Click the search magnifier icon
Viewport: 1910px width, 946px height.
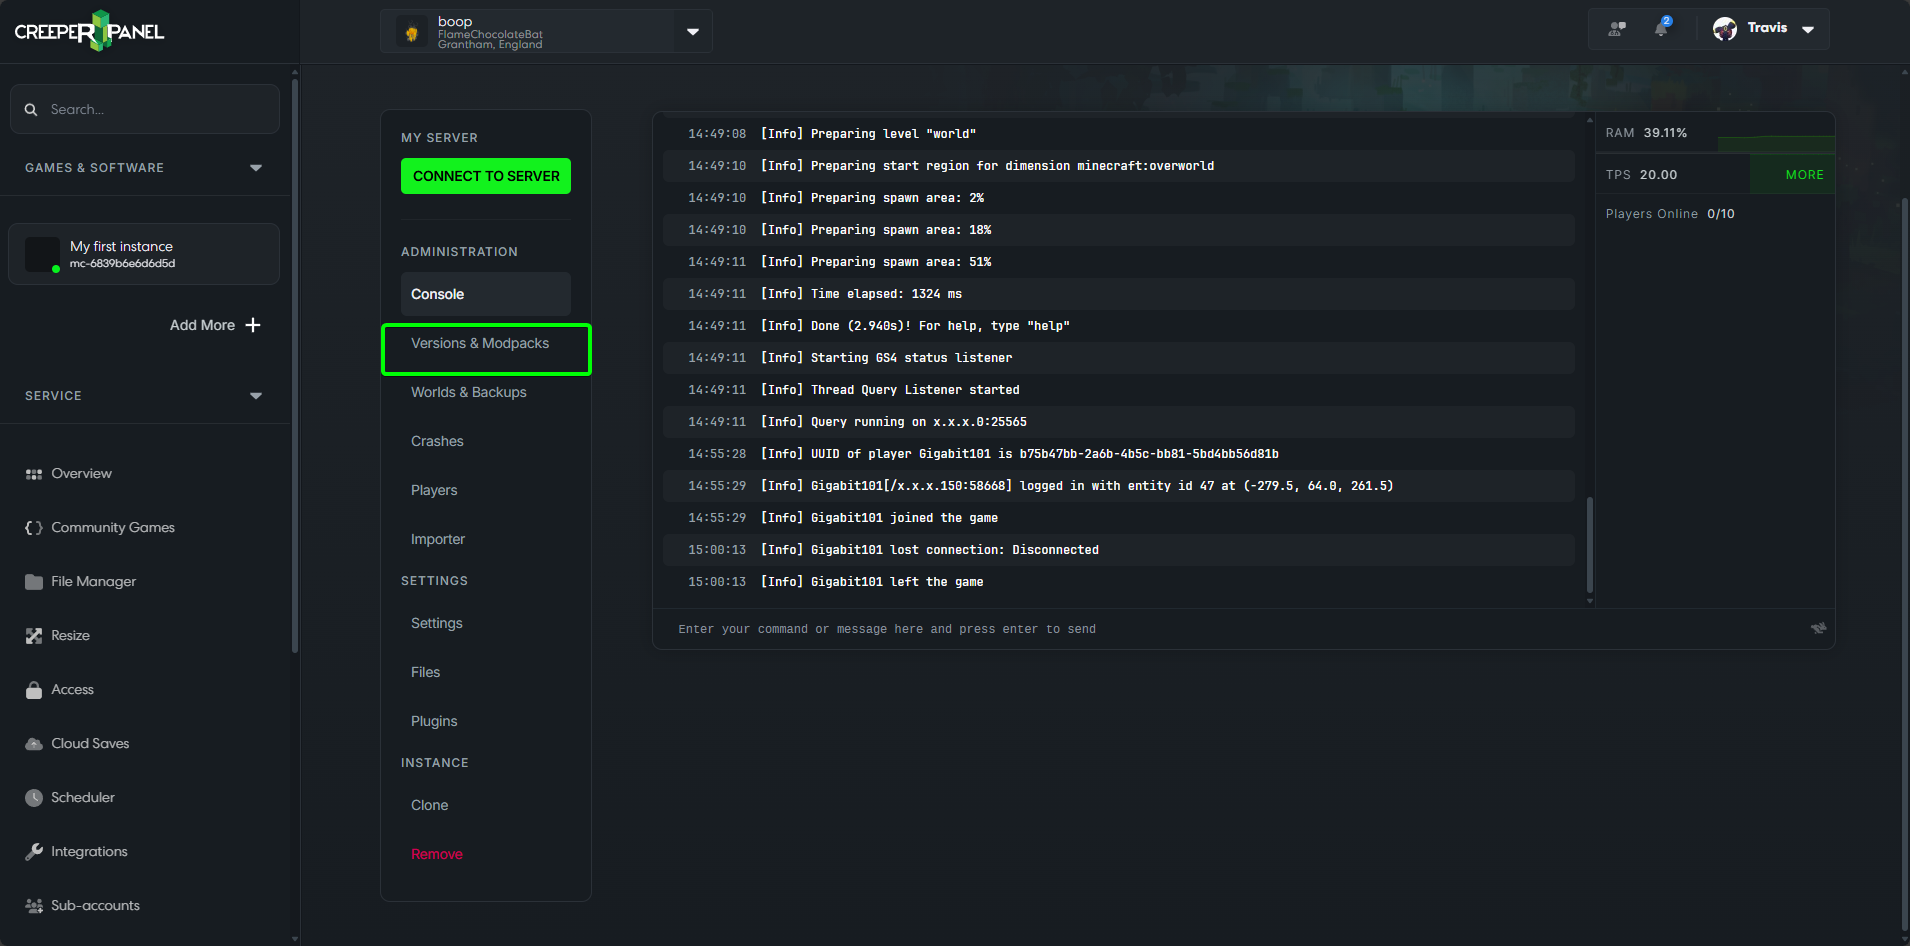click(x=31, y=108)
